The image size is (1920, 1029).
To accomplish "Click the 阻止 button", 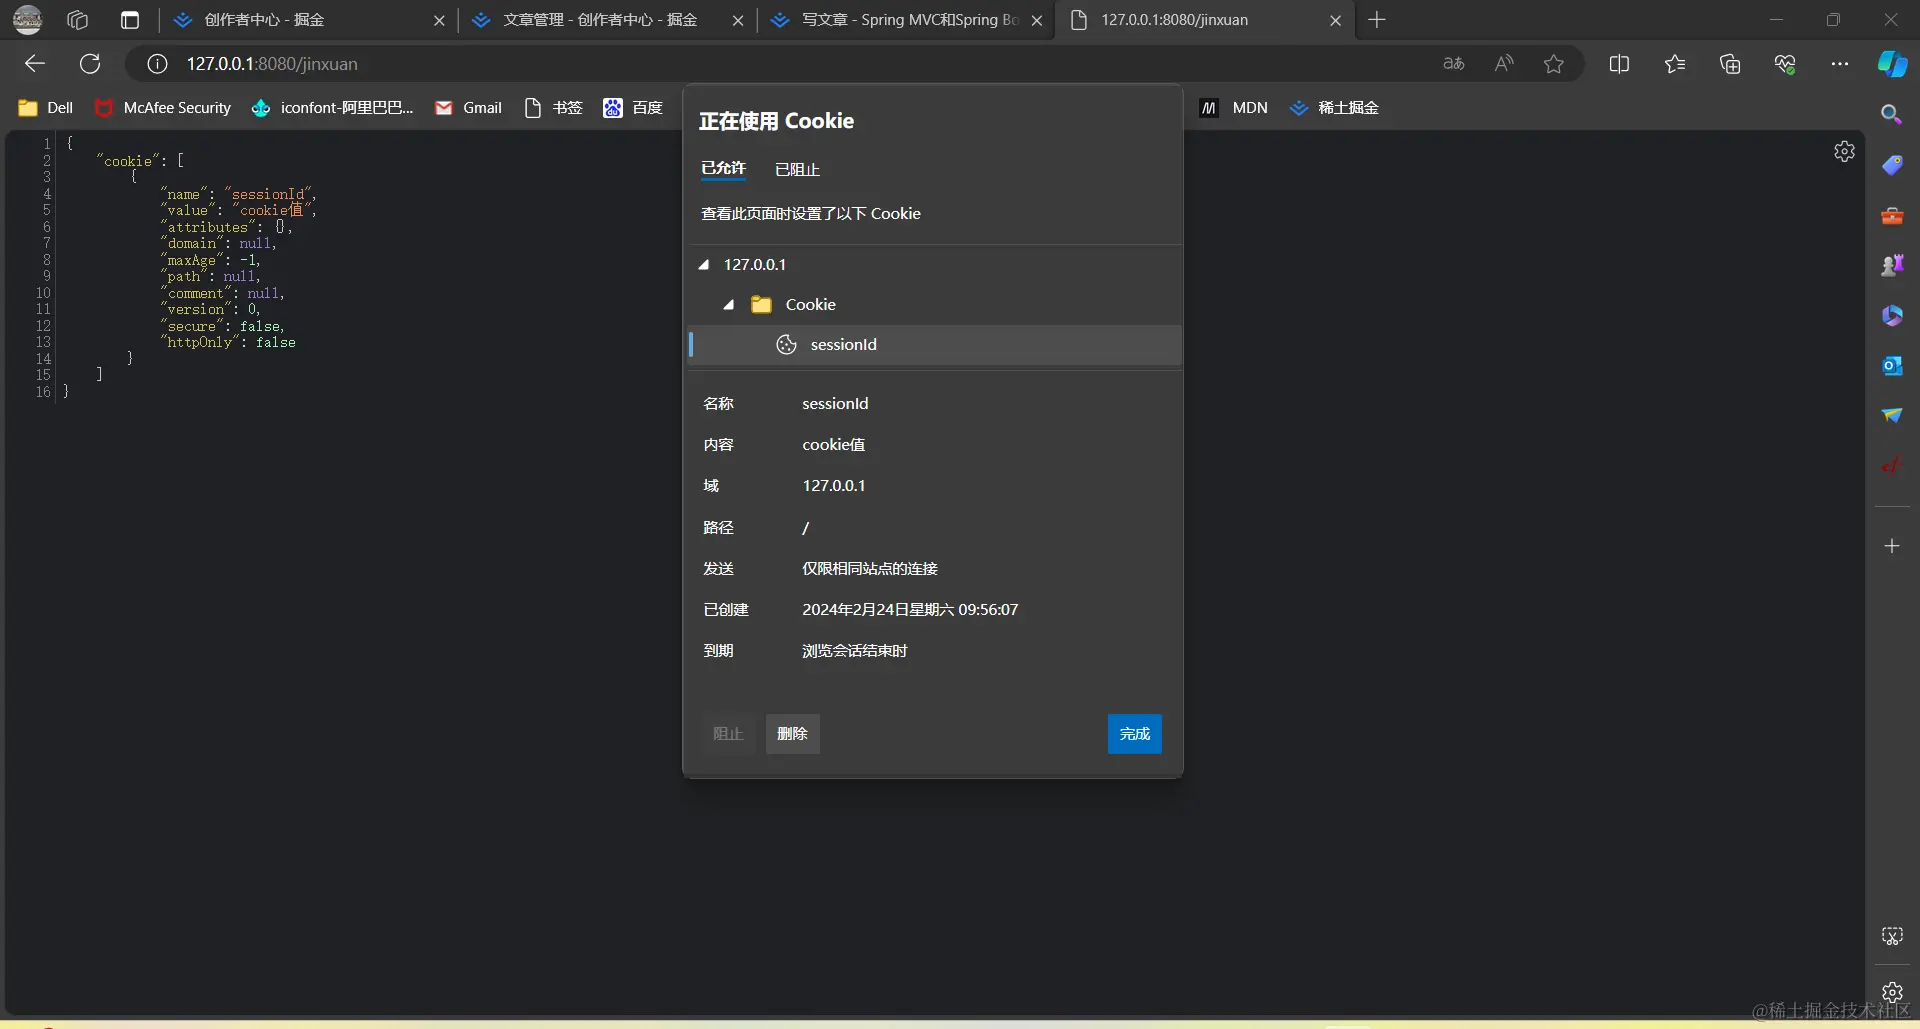I will (728, 734).
